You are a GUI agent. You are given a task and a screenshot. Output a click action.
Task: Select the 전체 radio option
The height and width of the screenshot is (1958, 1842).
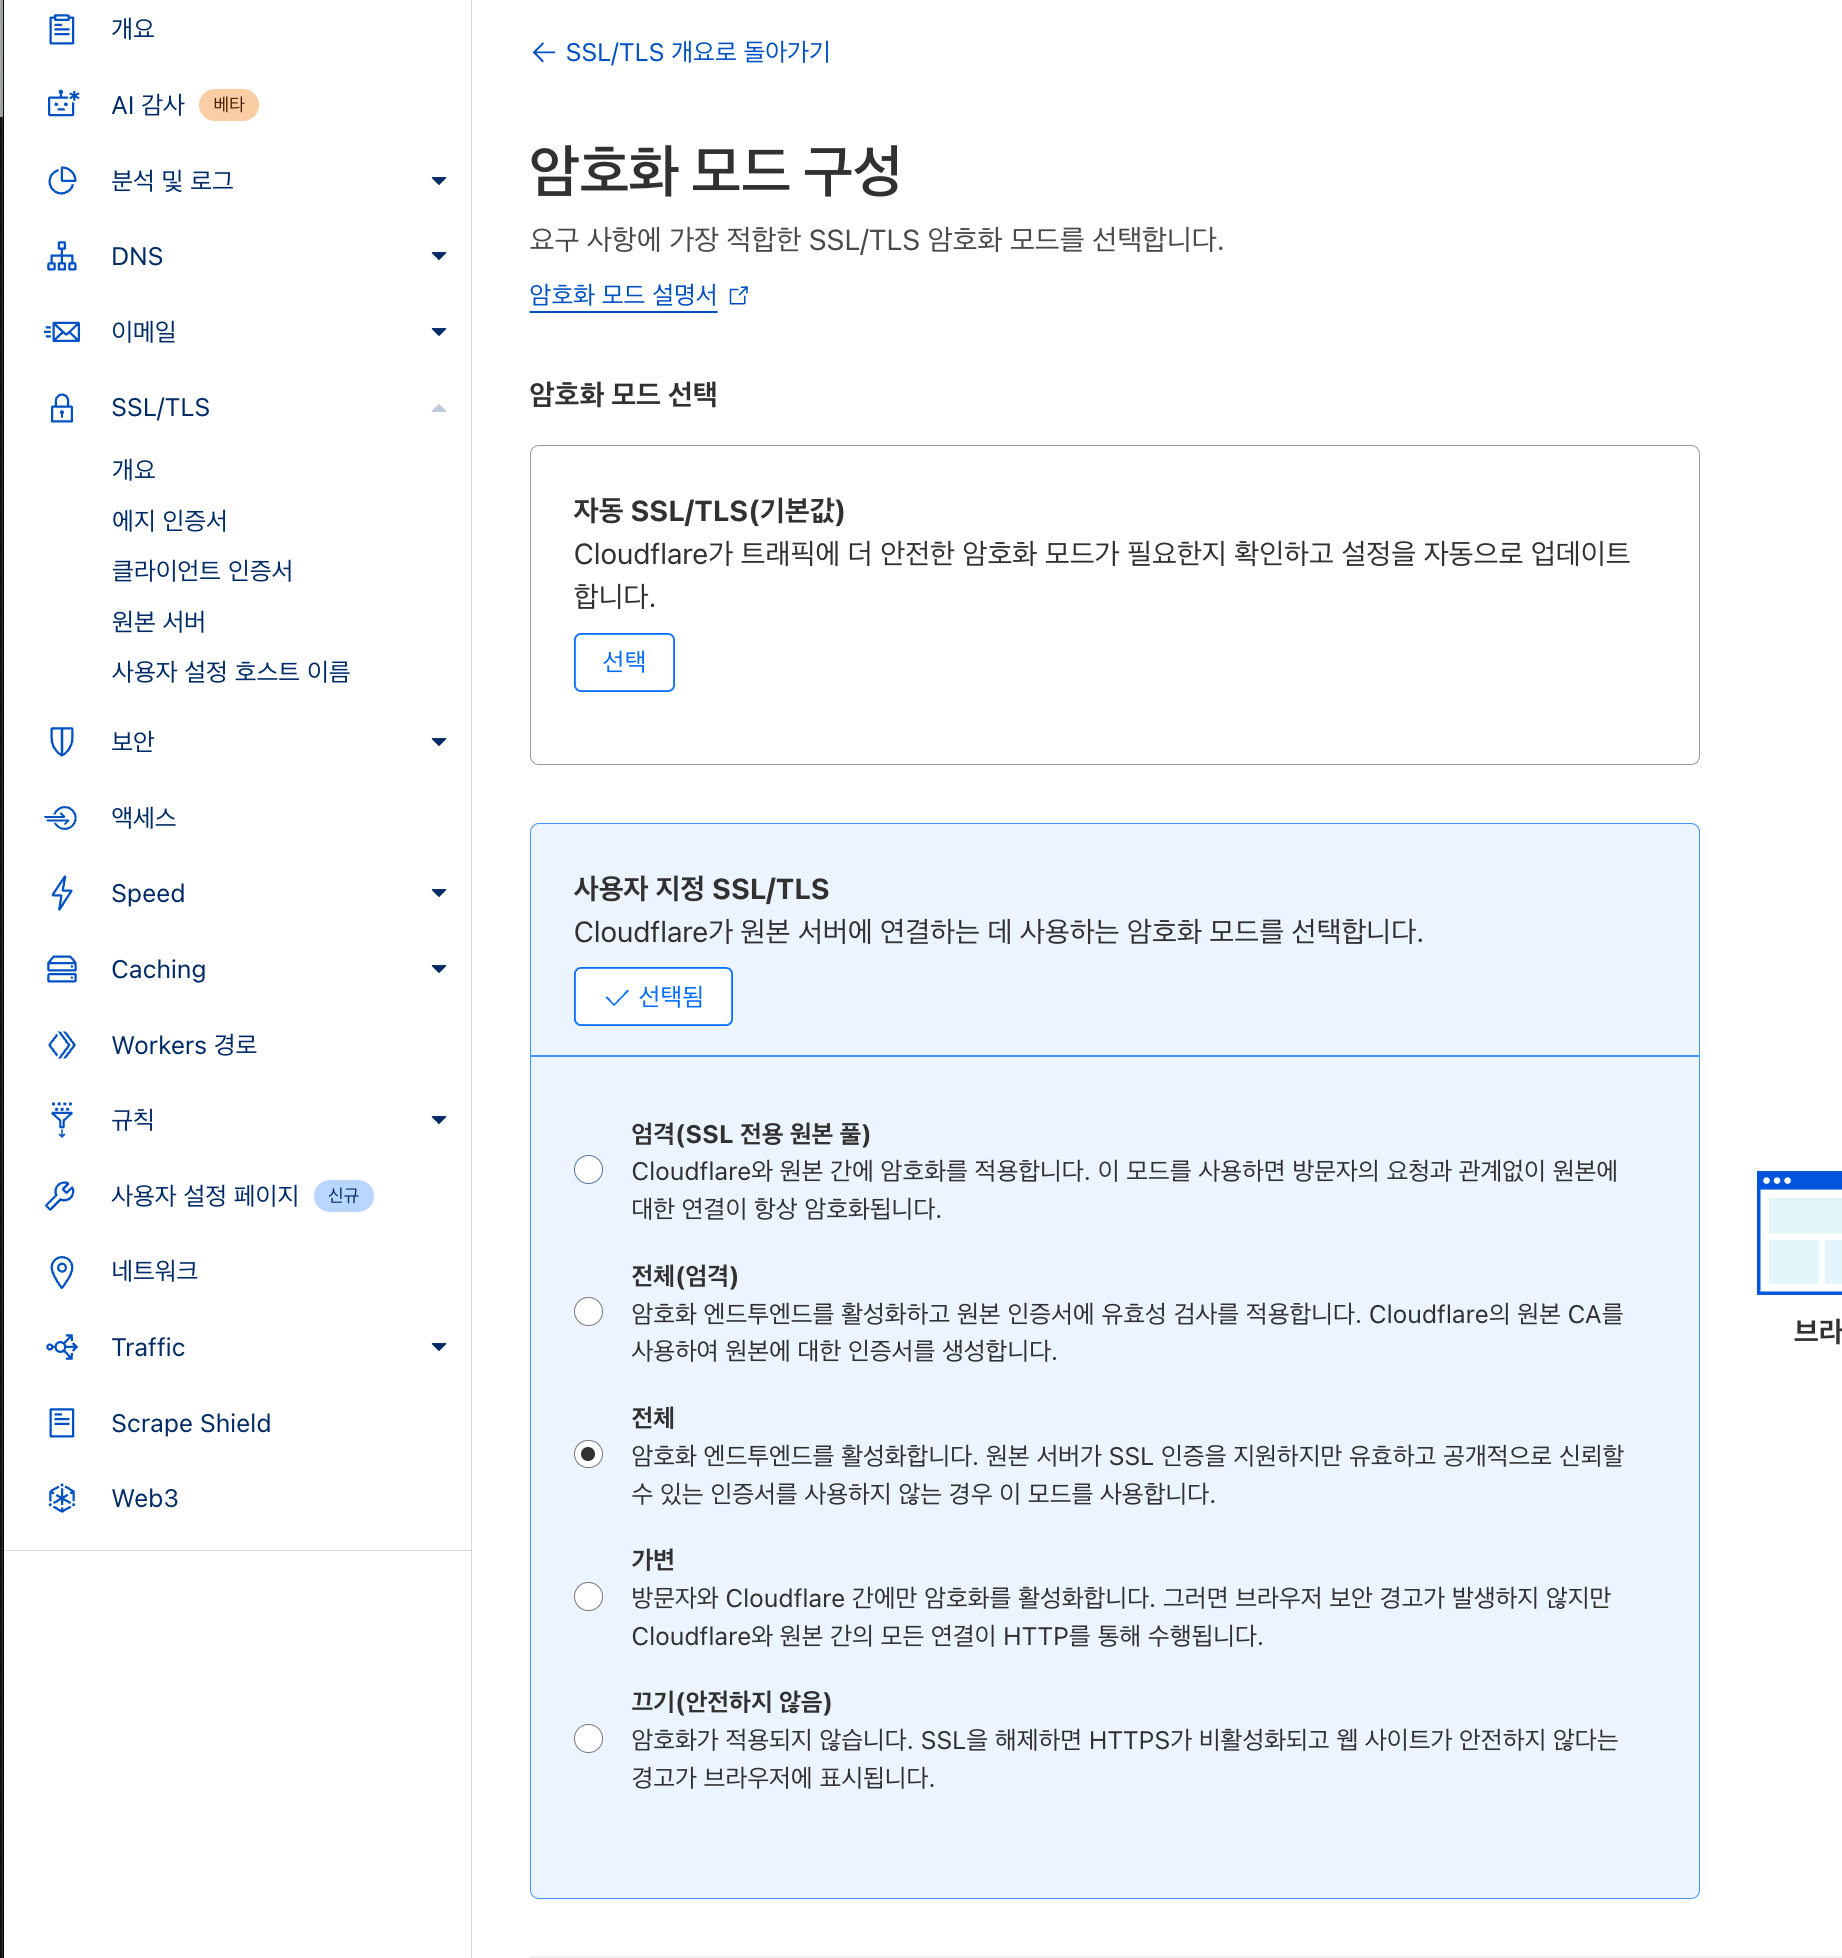coord(589,1454)
